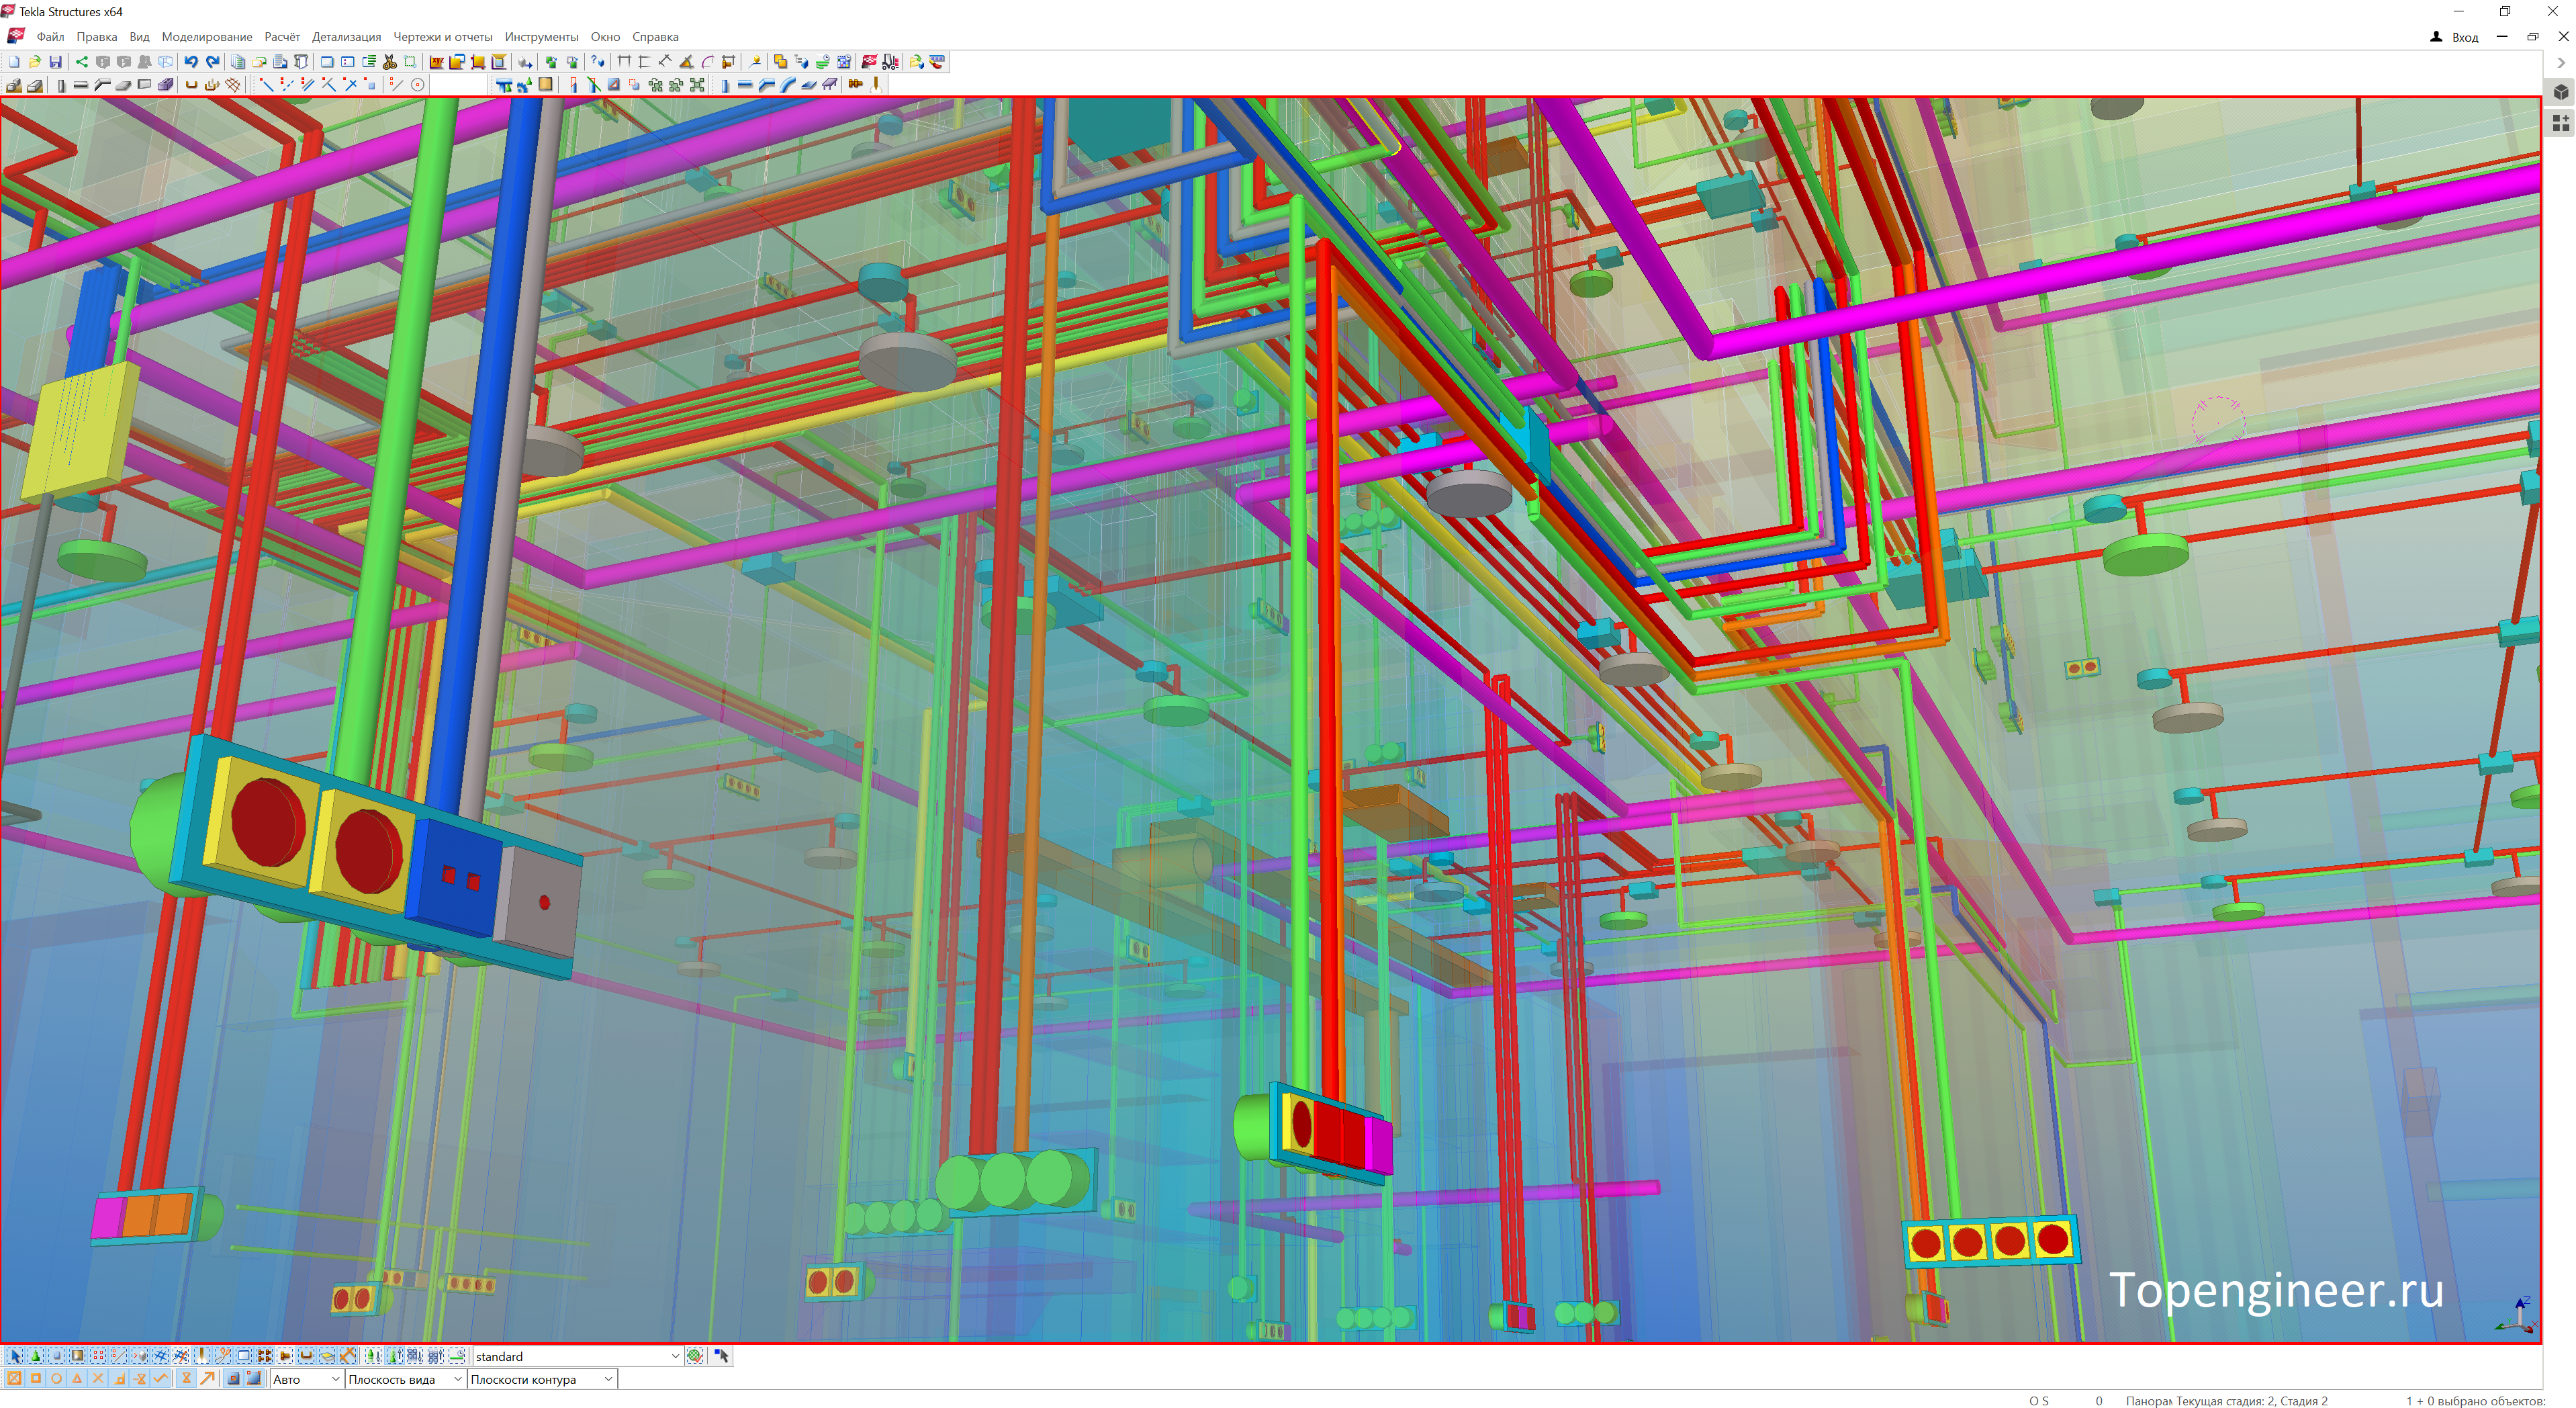Click the Save model floppy disk icon
2576x1408 pixels.
tap(55, 62)
